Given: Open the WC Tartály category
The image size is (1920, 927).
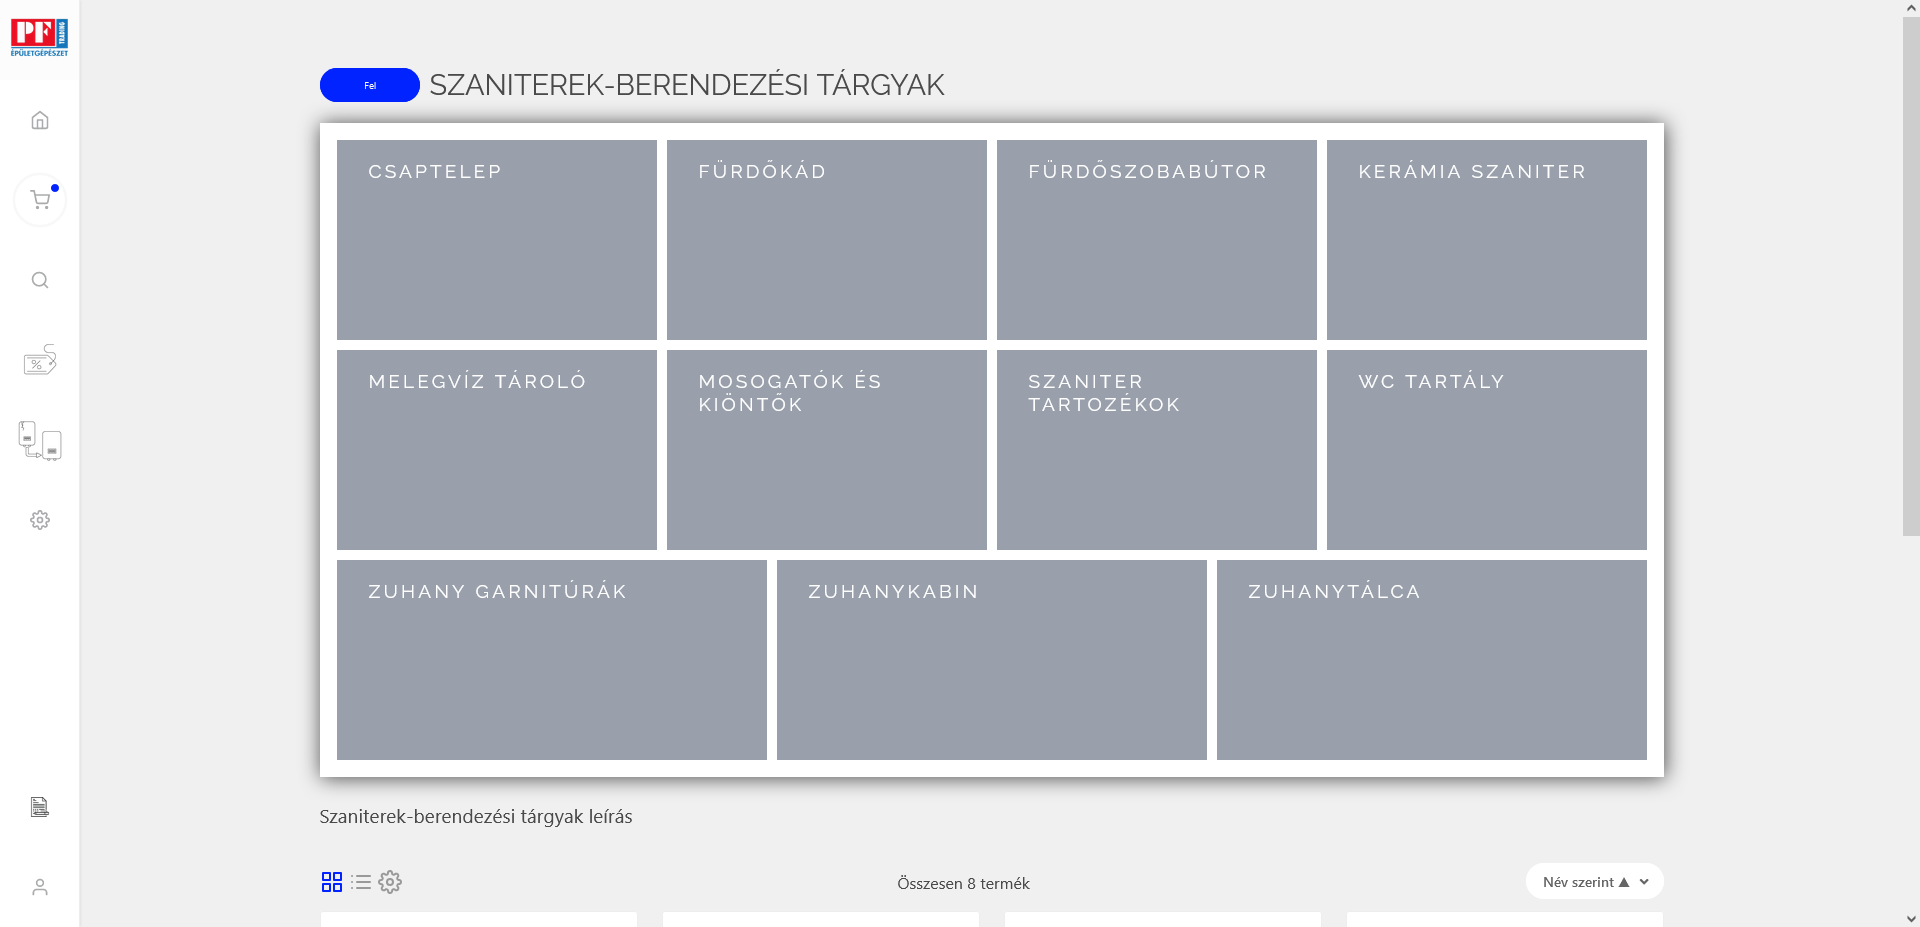Looking at the screenshot, I should tap(1487, 450).
